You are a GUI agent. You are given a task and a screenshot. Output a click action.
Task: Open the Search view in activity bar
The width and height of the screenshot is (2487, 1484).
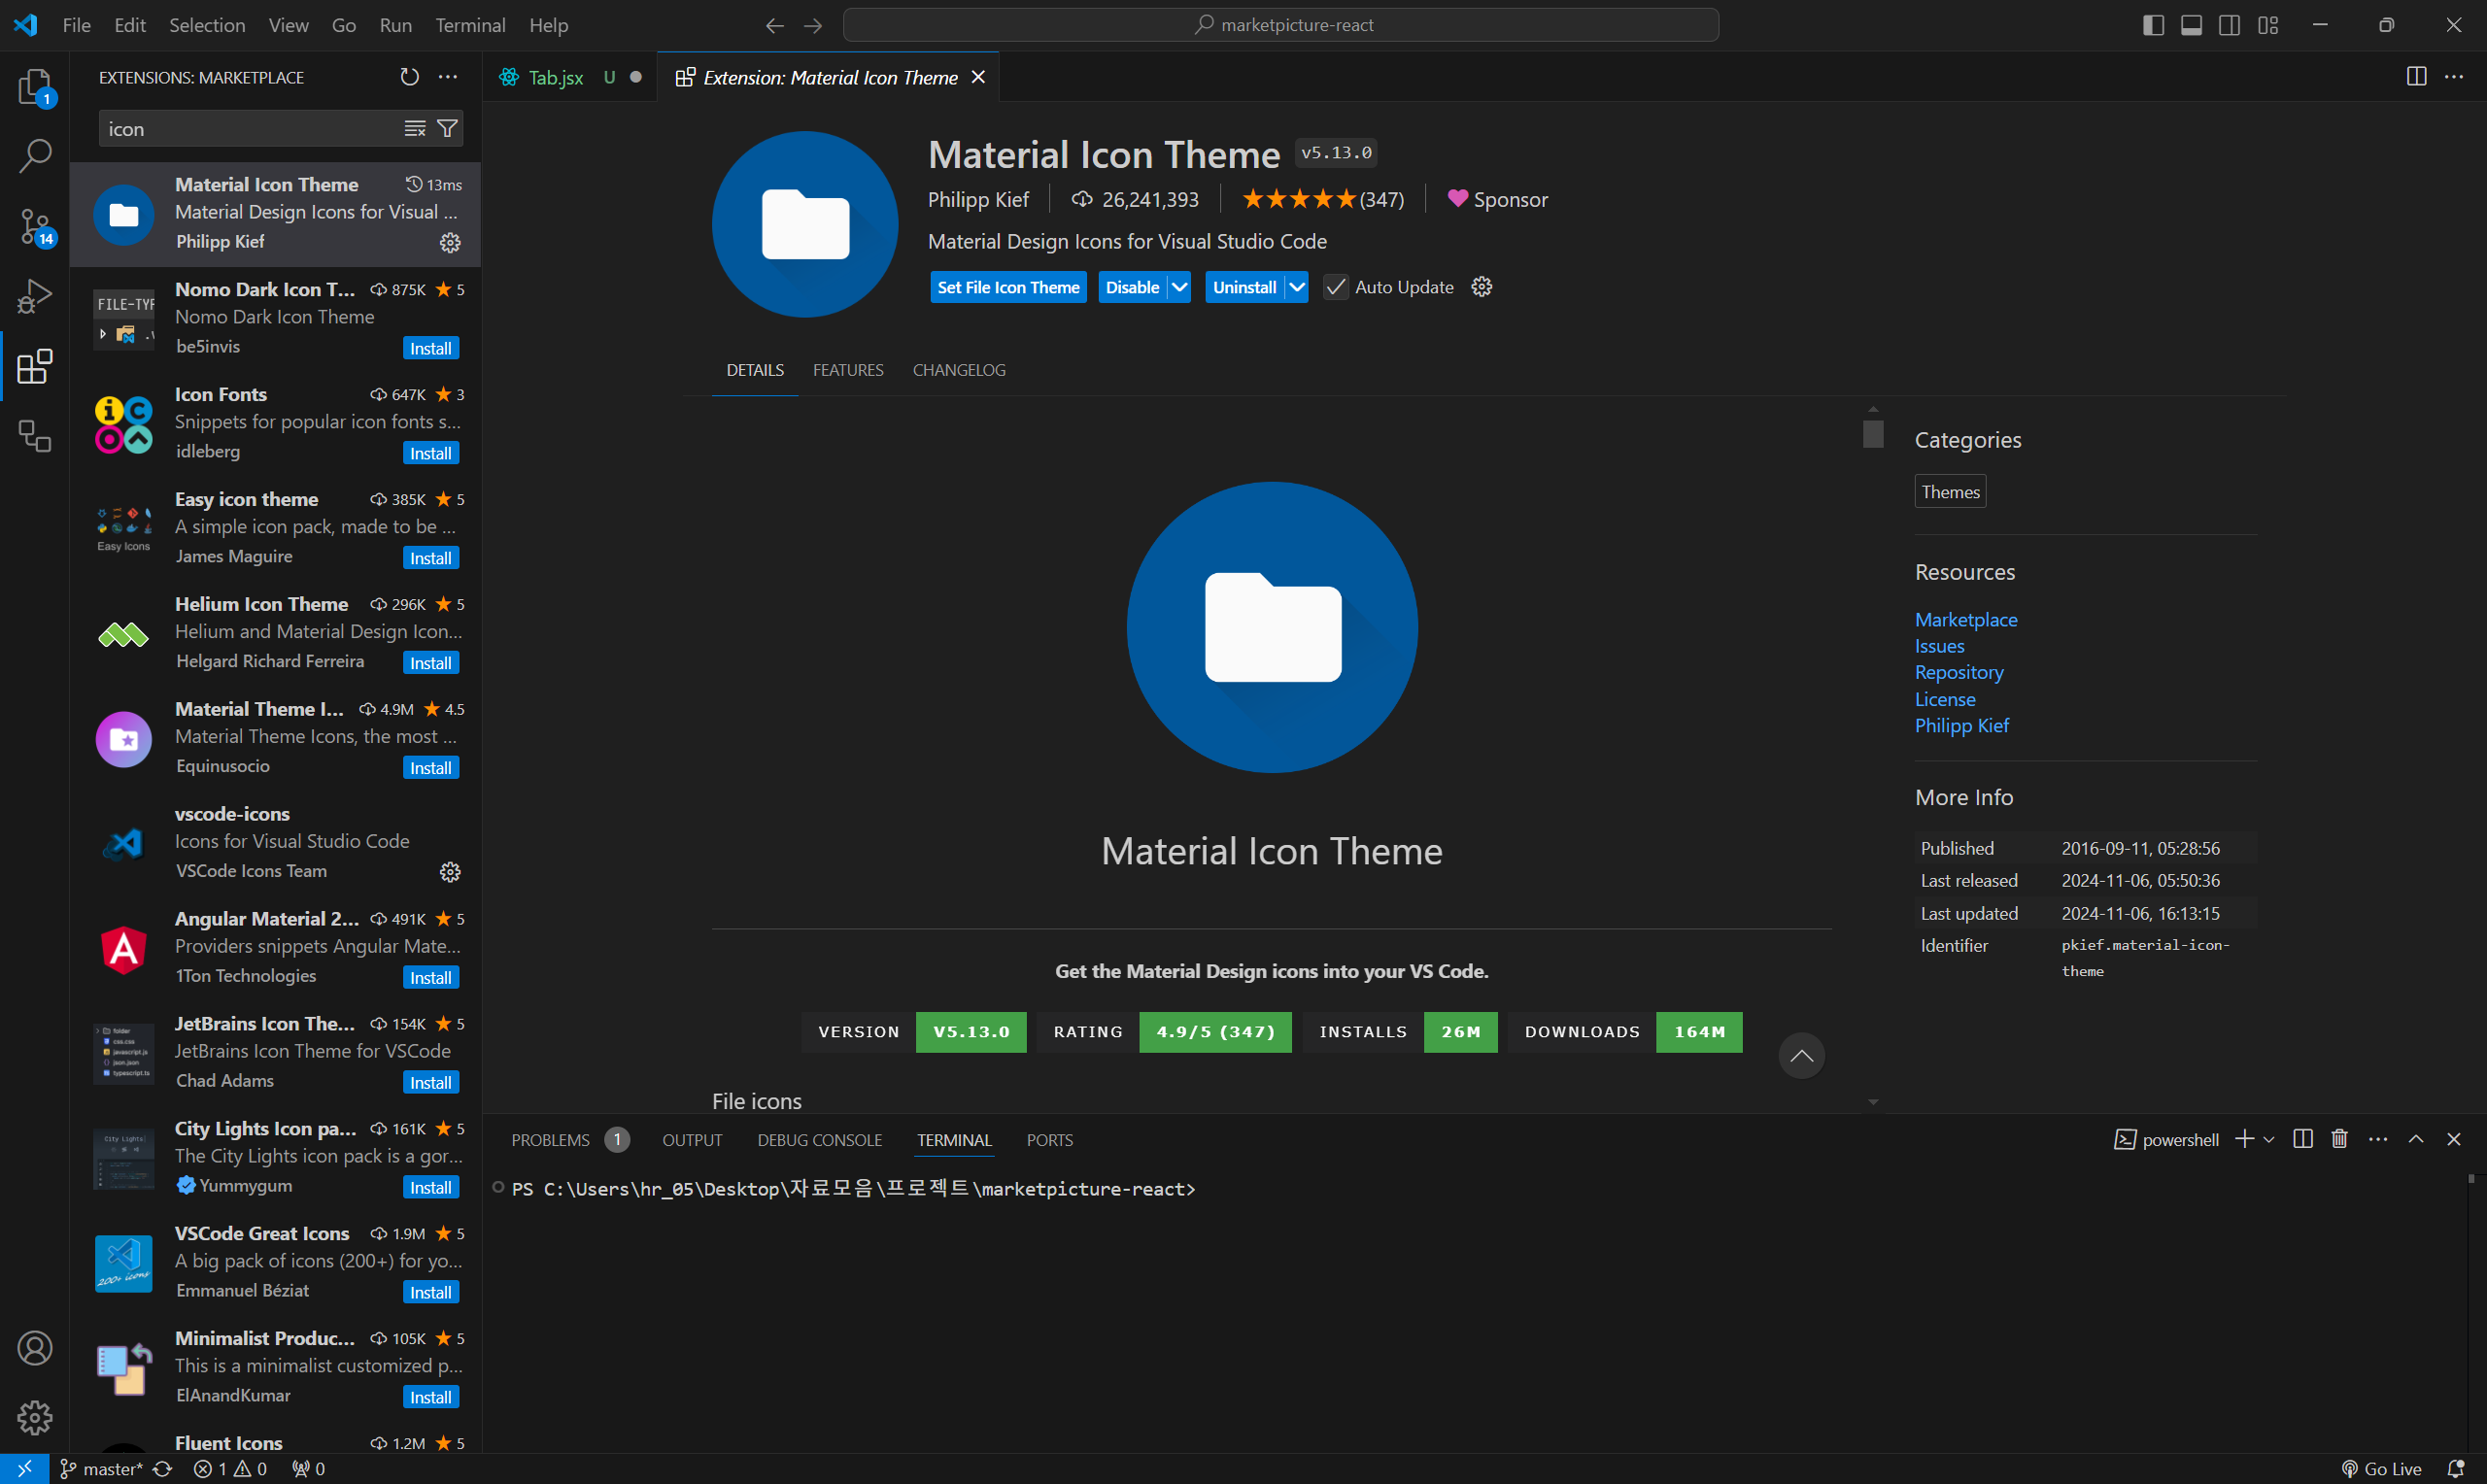35,155
